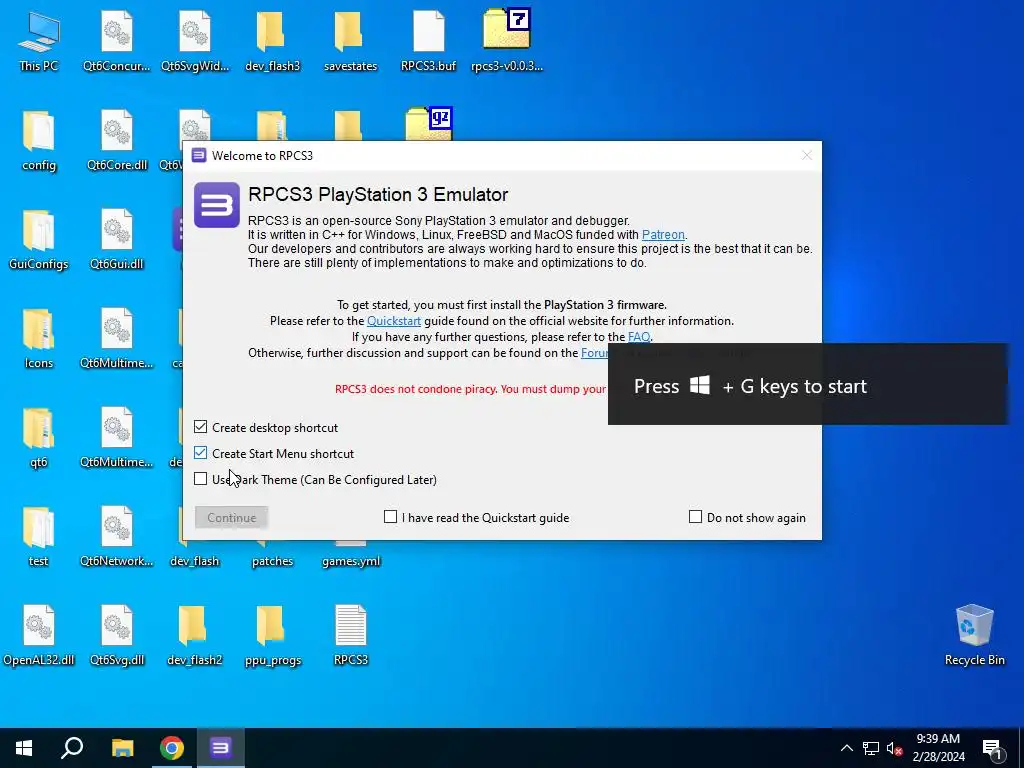Open the GuiConfigs folder icon
This screenshot has height=768, width=1024.
tap(39, 240)
